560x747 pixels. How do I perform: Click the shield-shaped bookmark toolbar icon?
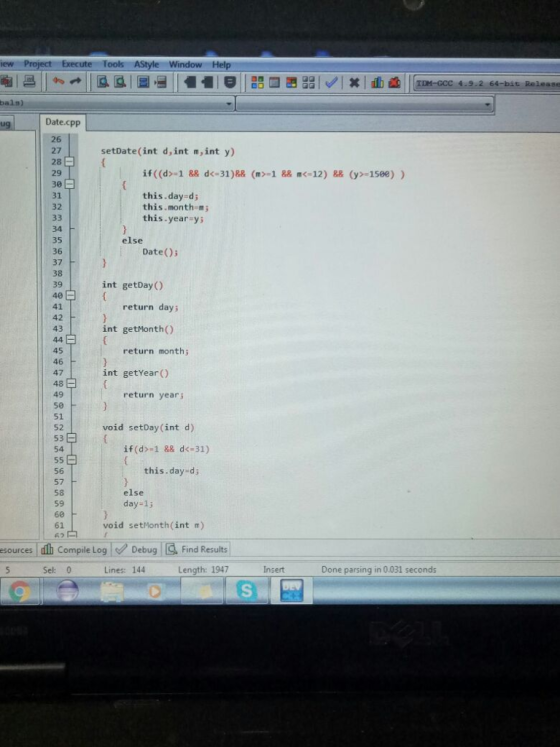[230, 82]
